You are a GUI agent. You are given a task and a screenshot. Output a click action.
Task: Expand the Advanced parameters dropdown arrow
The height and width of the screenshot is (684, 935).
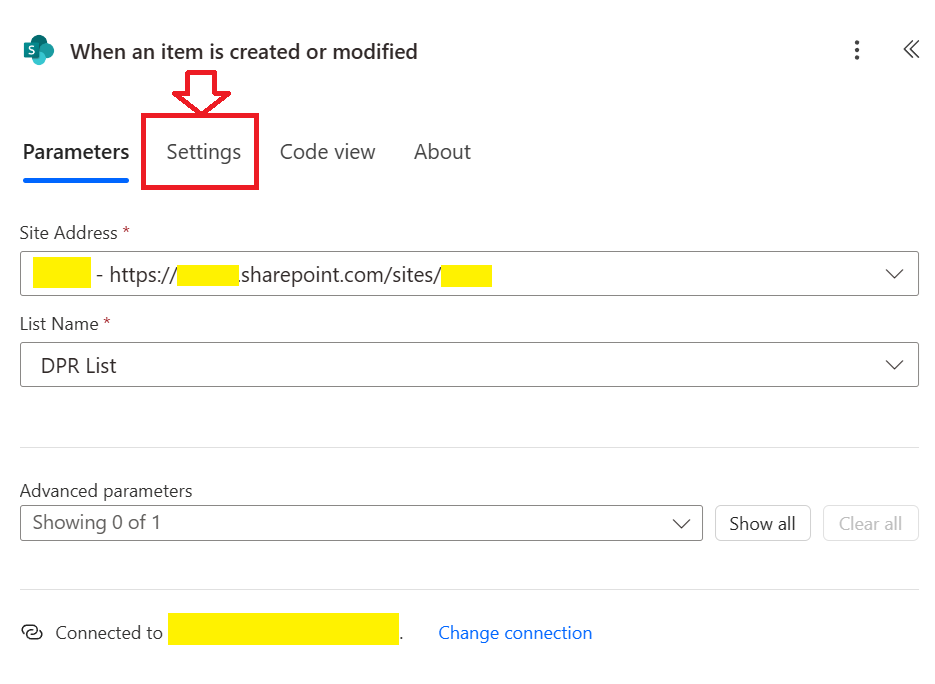682,523
